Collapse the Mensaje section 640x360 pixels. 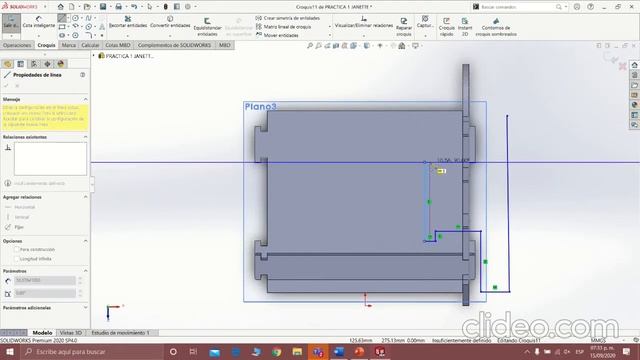[85, 99]
